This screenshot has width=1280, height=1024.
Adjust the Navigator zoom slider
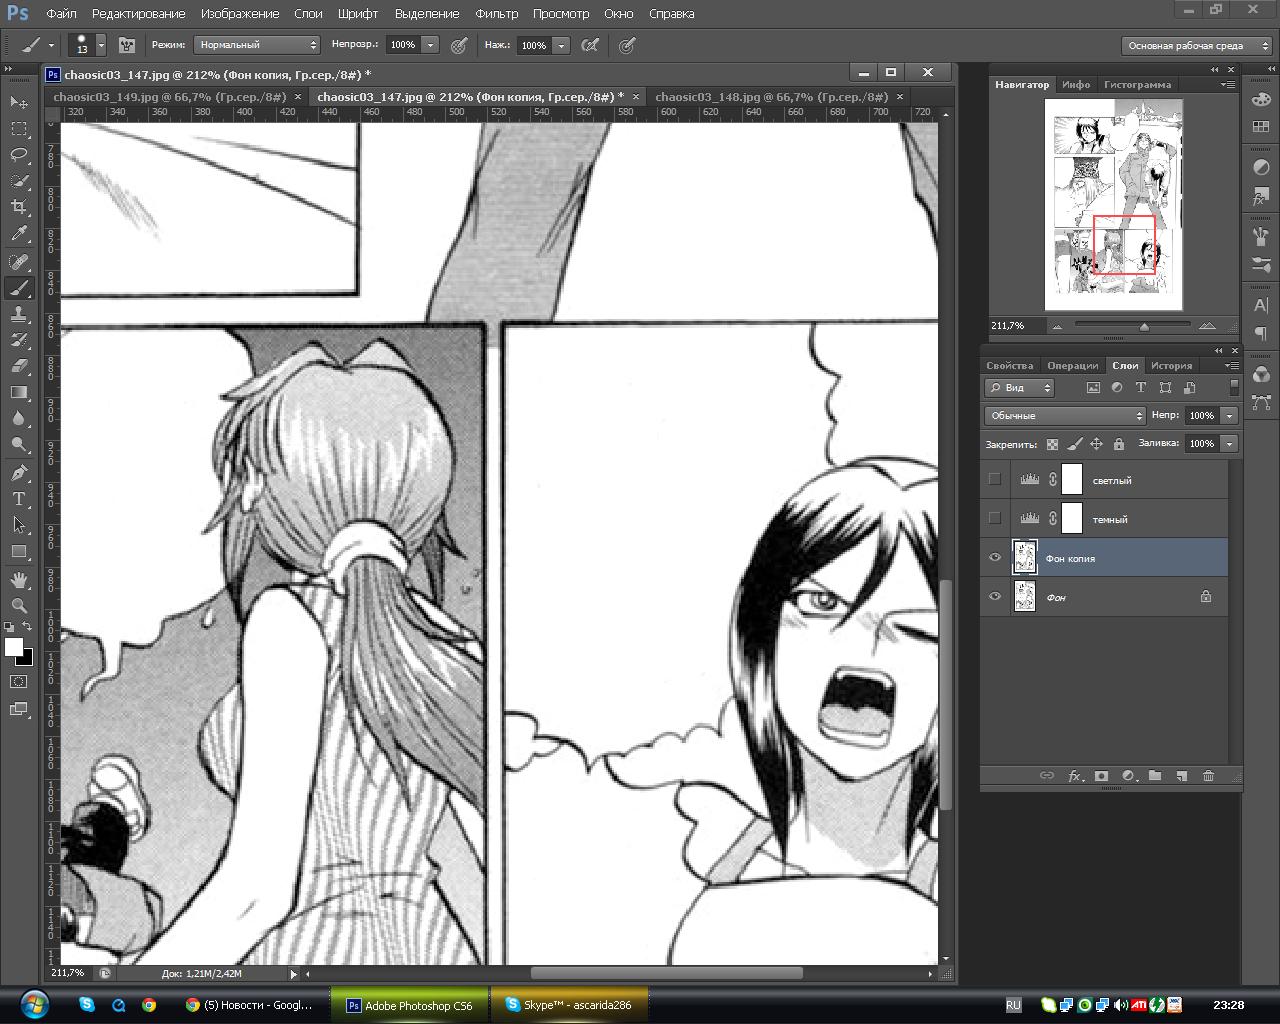[1144, 326]
